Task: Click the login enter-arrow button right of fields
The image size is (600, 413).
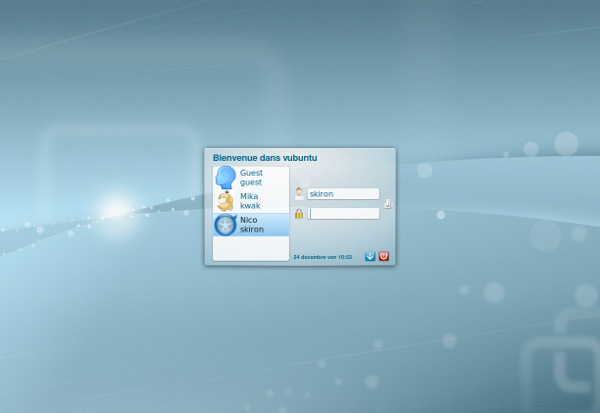Action: 387,204
